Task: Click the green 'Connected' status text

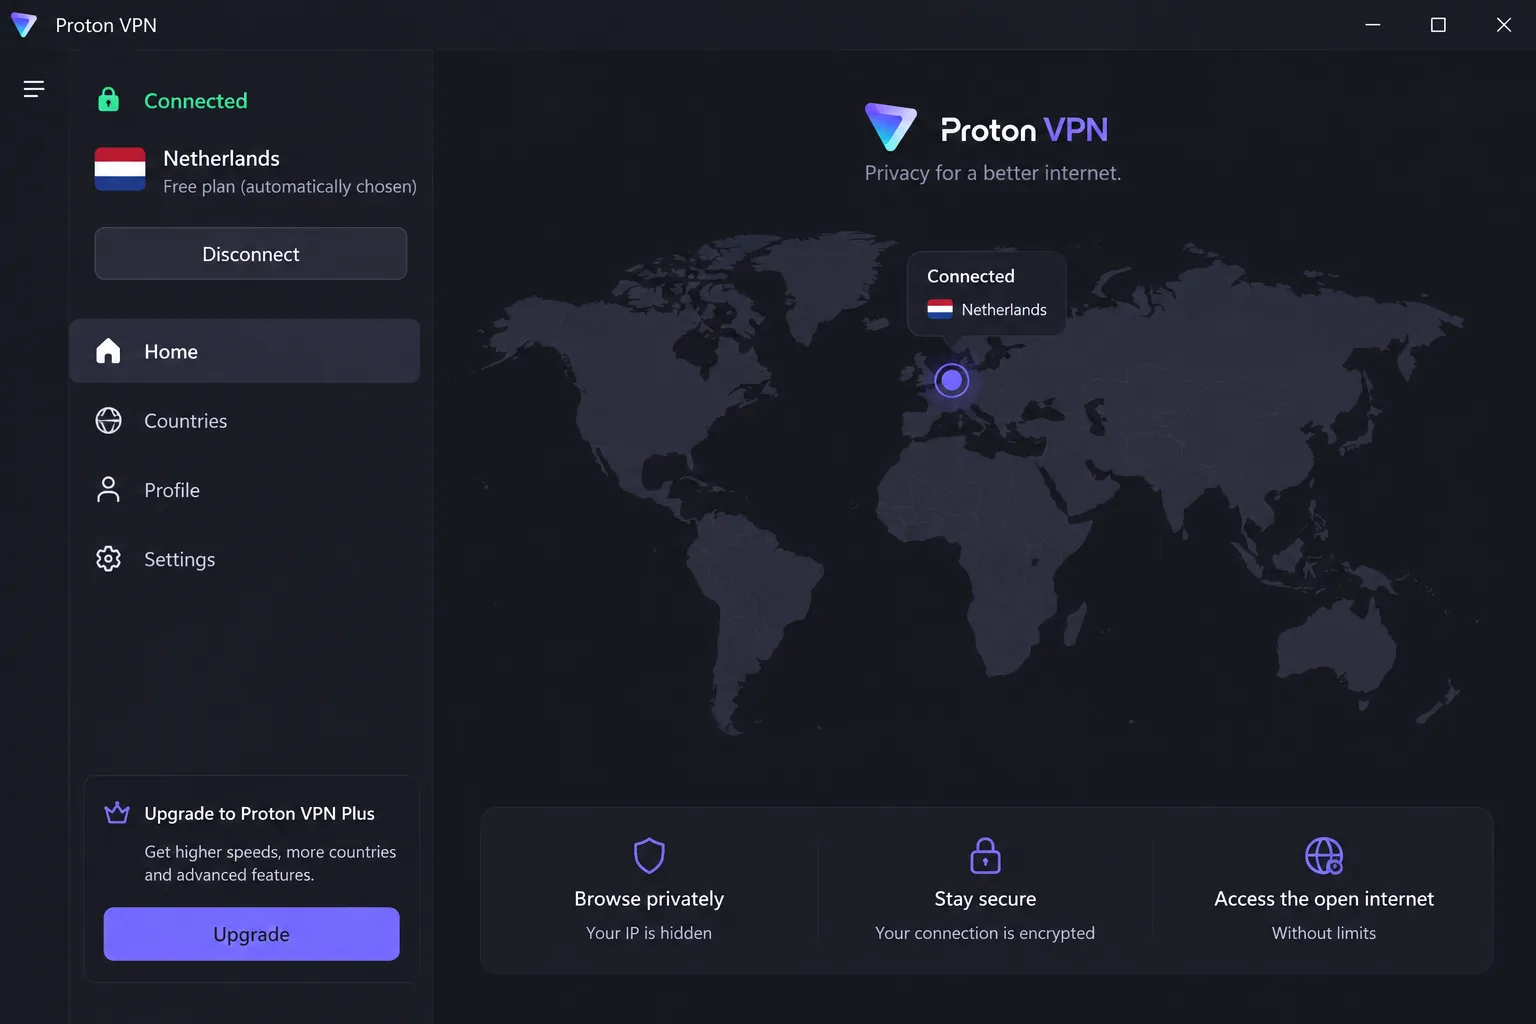Action: tap(196, 101)
